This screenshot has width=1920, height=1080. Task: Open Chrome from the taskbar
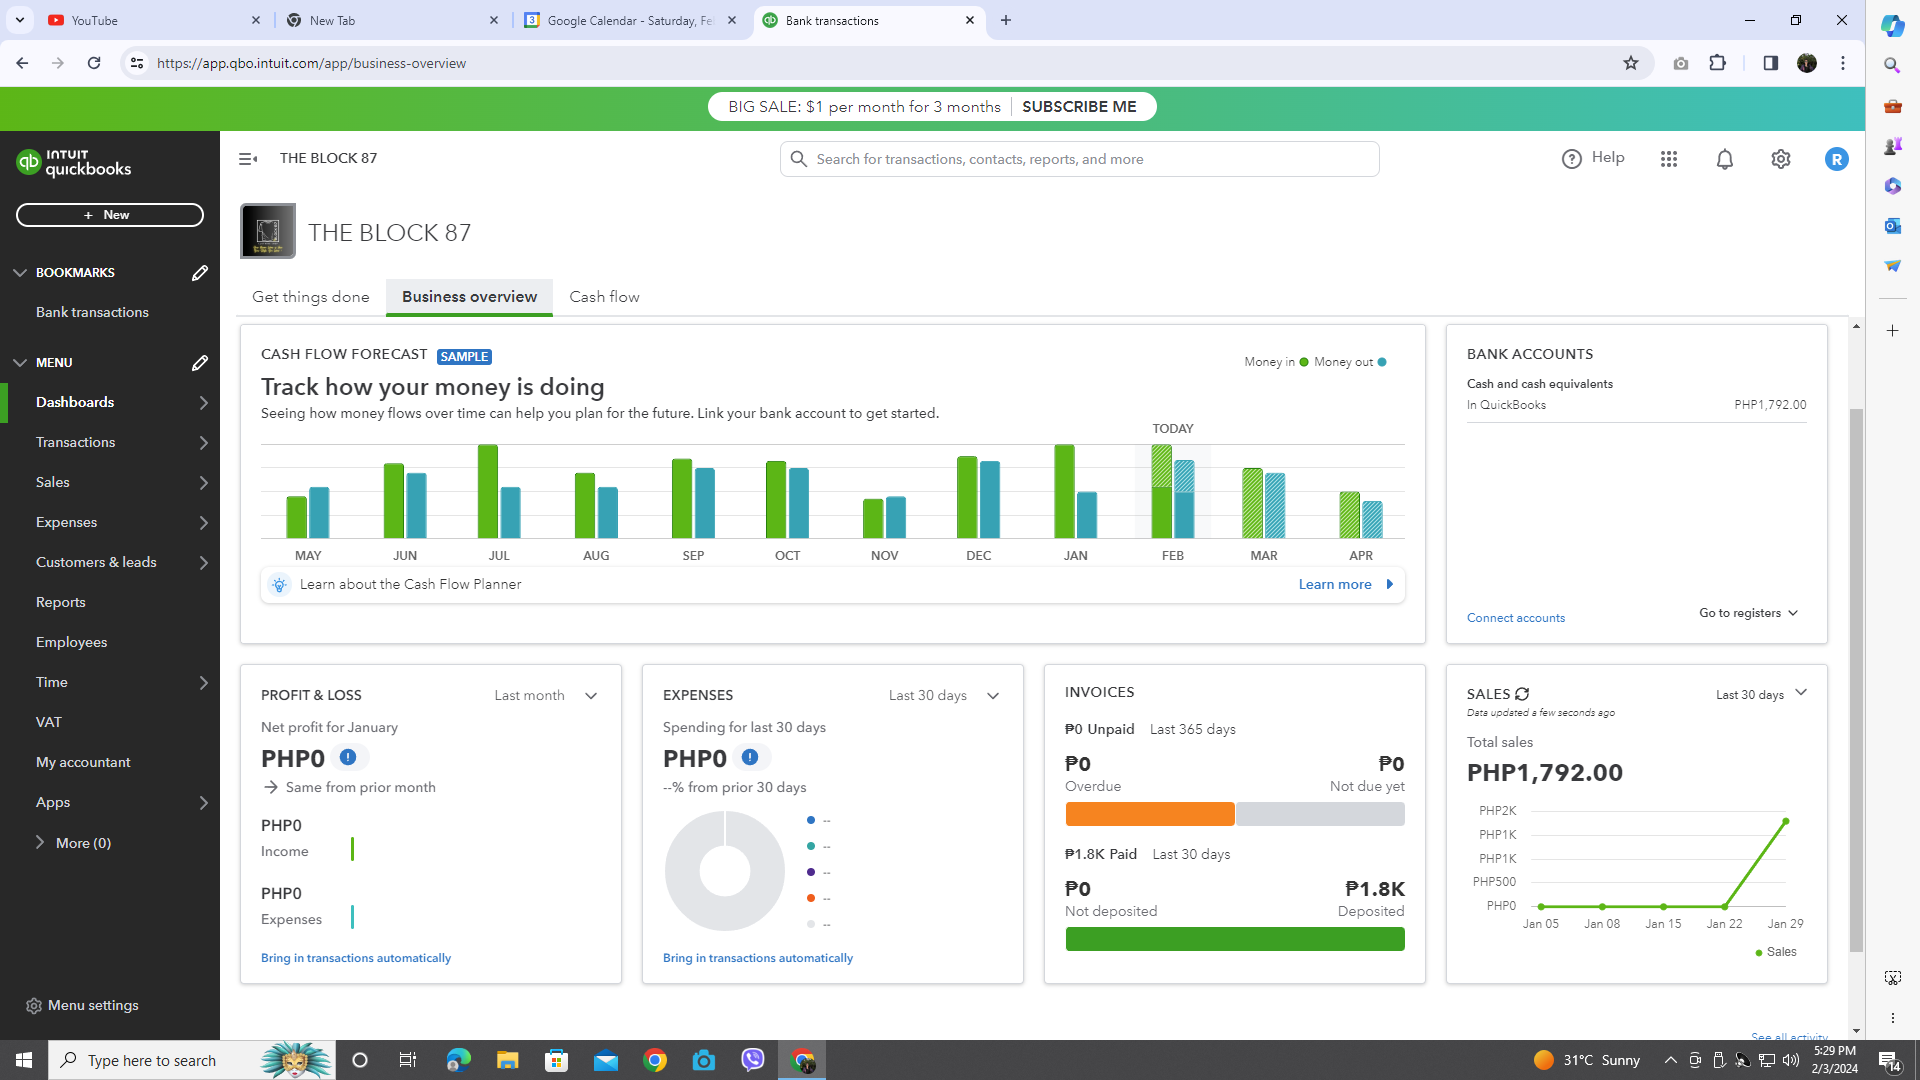[x=655, y=1060]
